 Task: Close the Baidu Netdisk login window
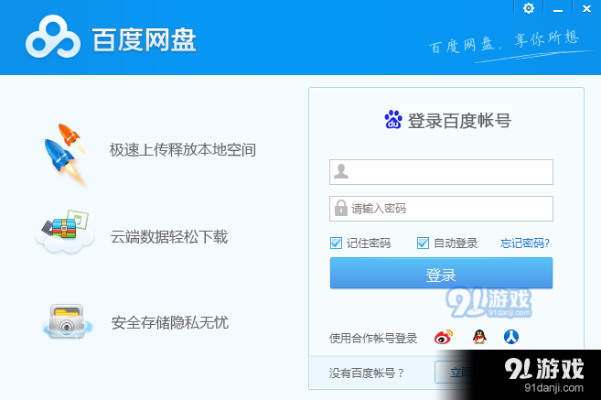[x=585, y=8]
